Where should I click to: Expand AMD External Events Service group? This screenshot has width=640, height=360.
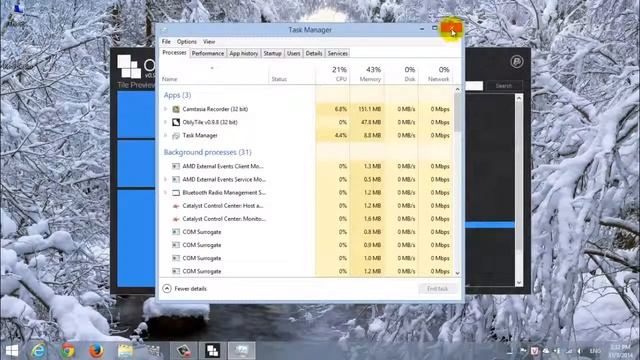coord(166,179)
